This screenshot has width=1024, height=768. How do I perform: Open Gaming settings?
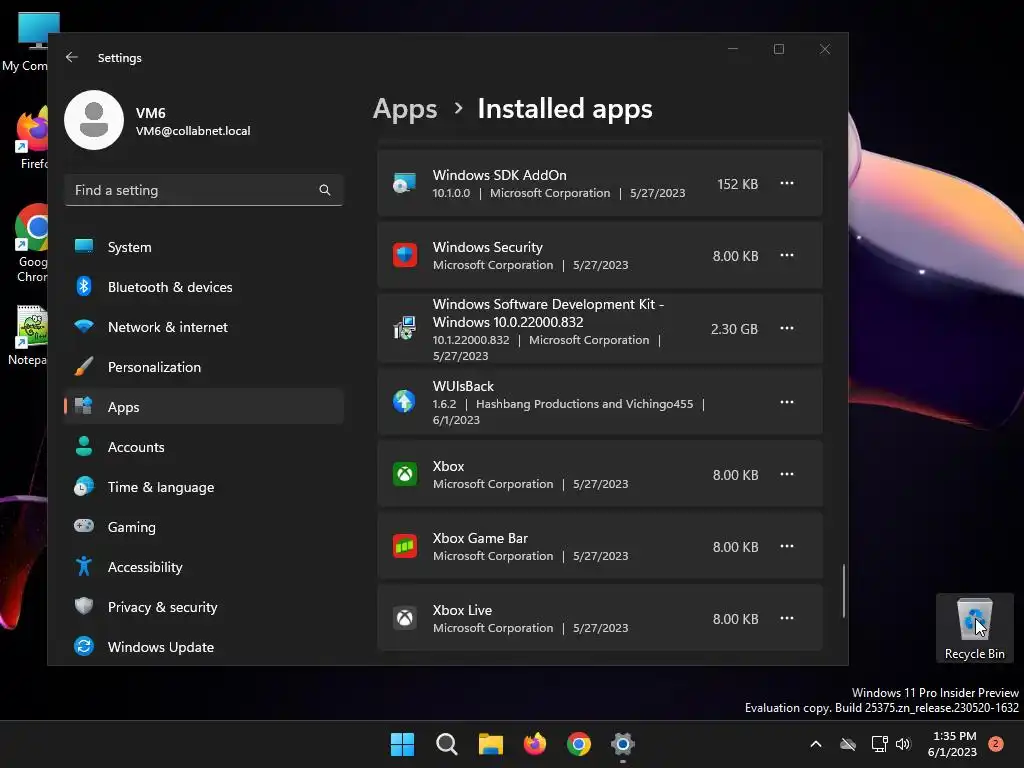[x=204, y=527]
